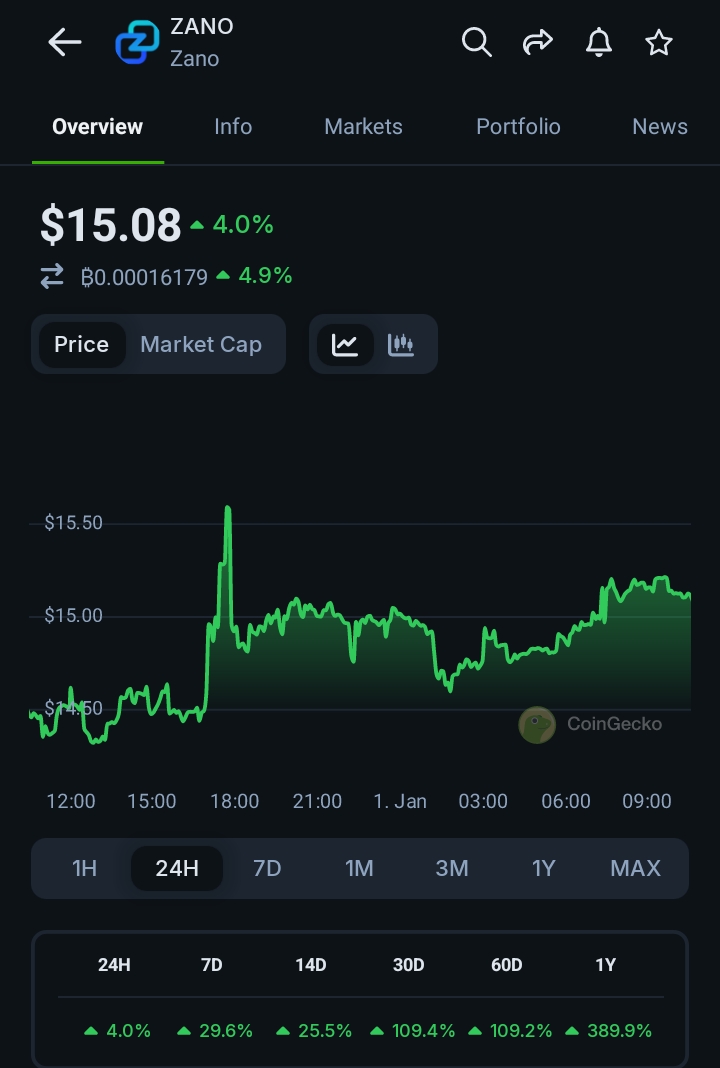Switch to line chart view icon
This screenshot has height=1068, width=720.
(345, 344)
